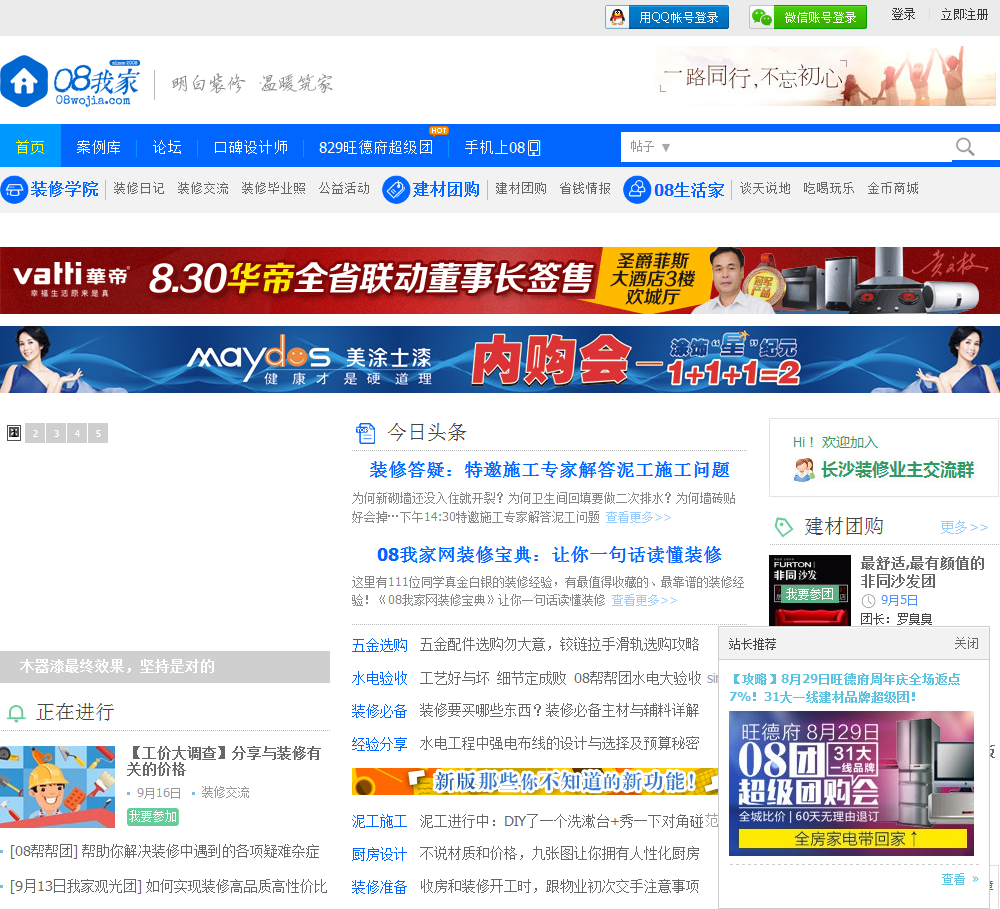Click the 五金选购 category link

pyautogui.click(x=379, y=646)
